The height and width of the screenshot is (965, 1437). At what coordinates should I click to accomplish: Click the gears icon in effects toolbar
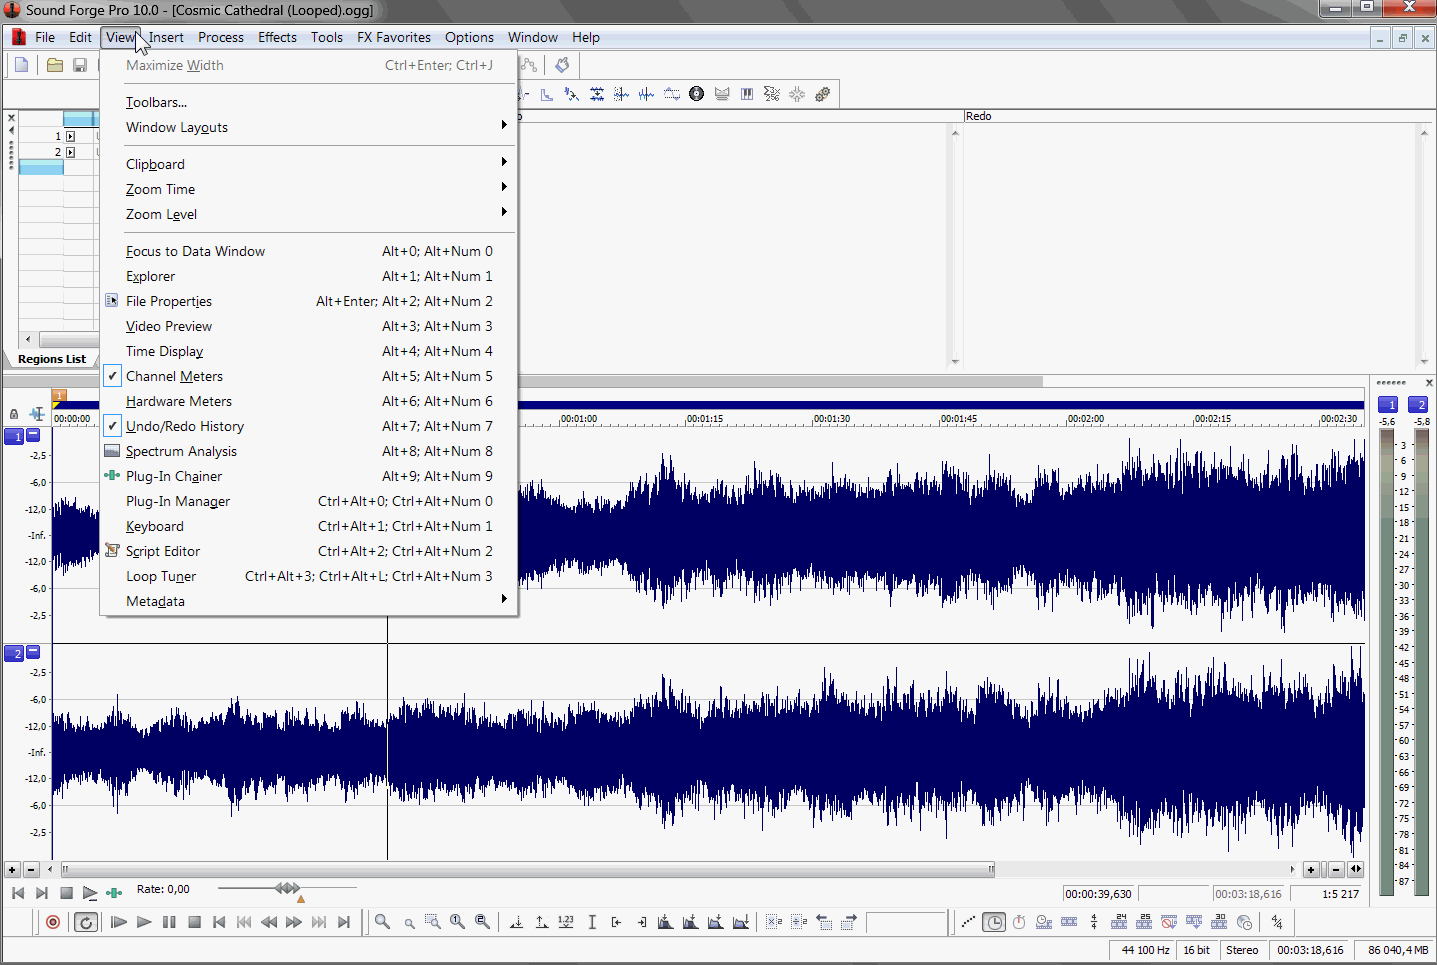(822, 94)
